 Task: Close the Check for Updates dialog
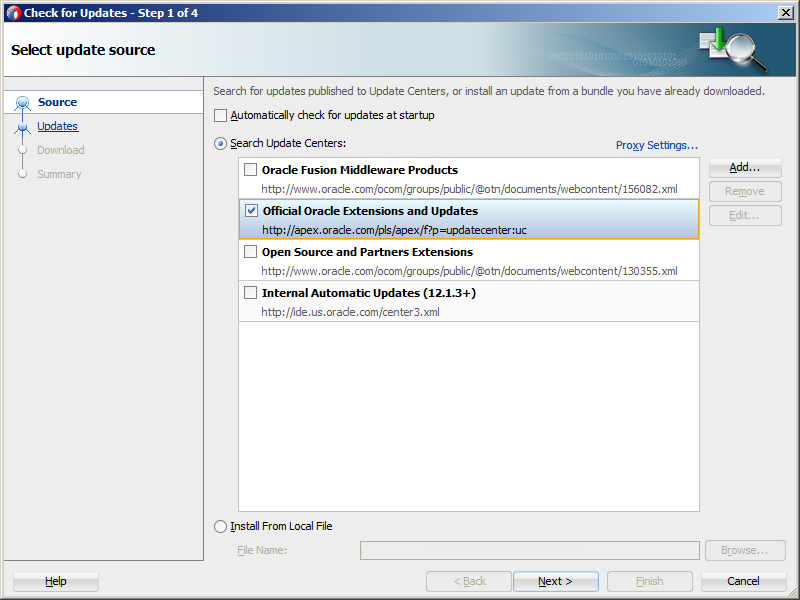click(786, 13)
